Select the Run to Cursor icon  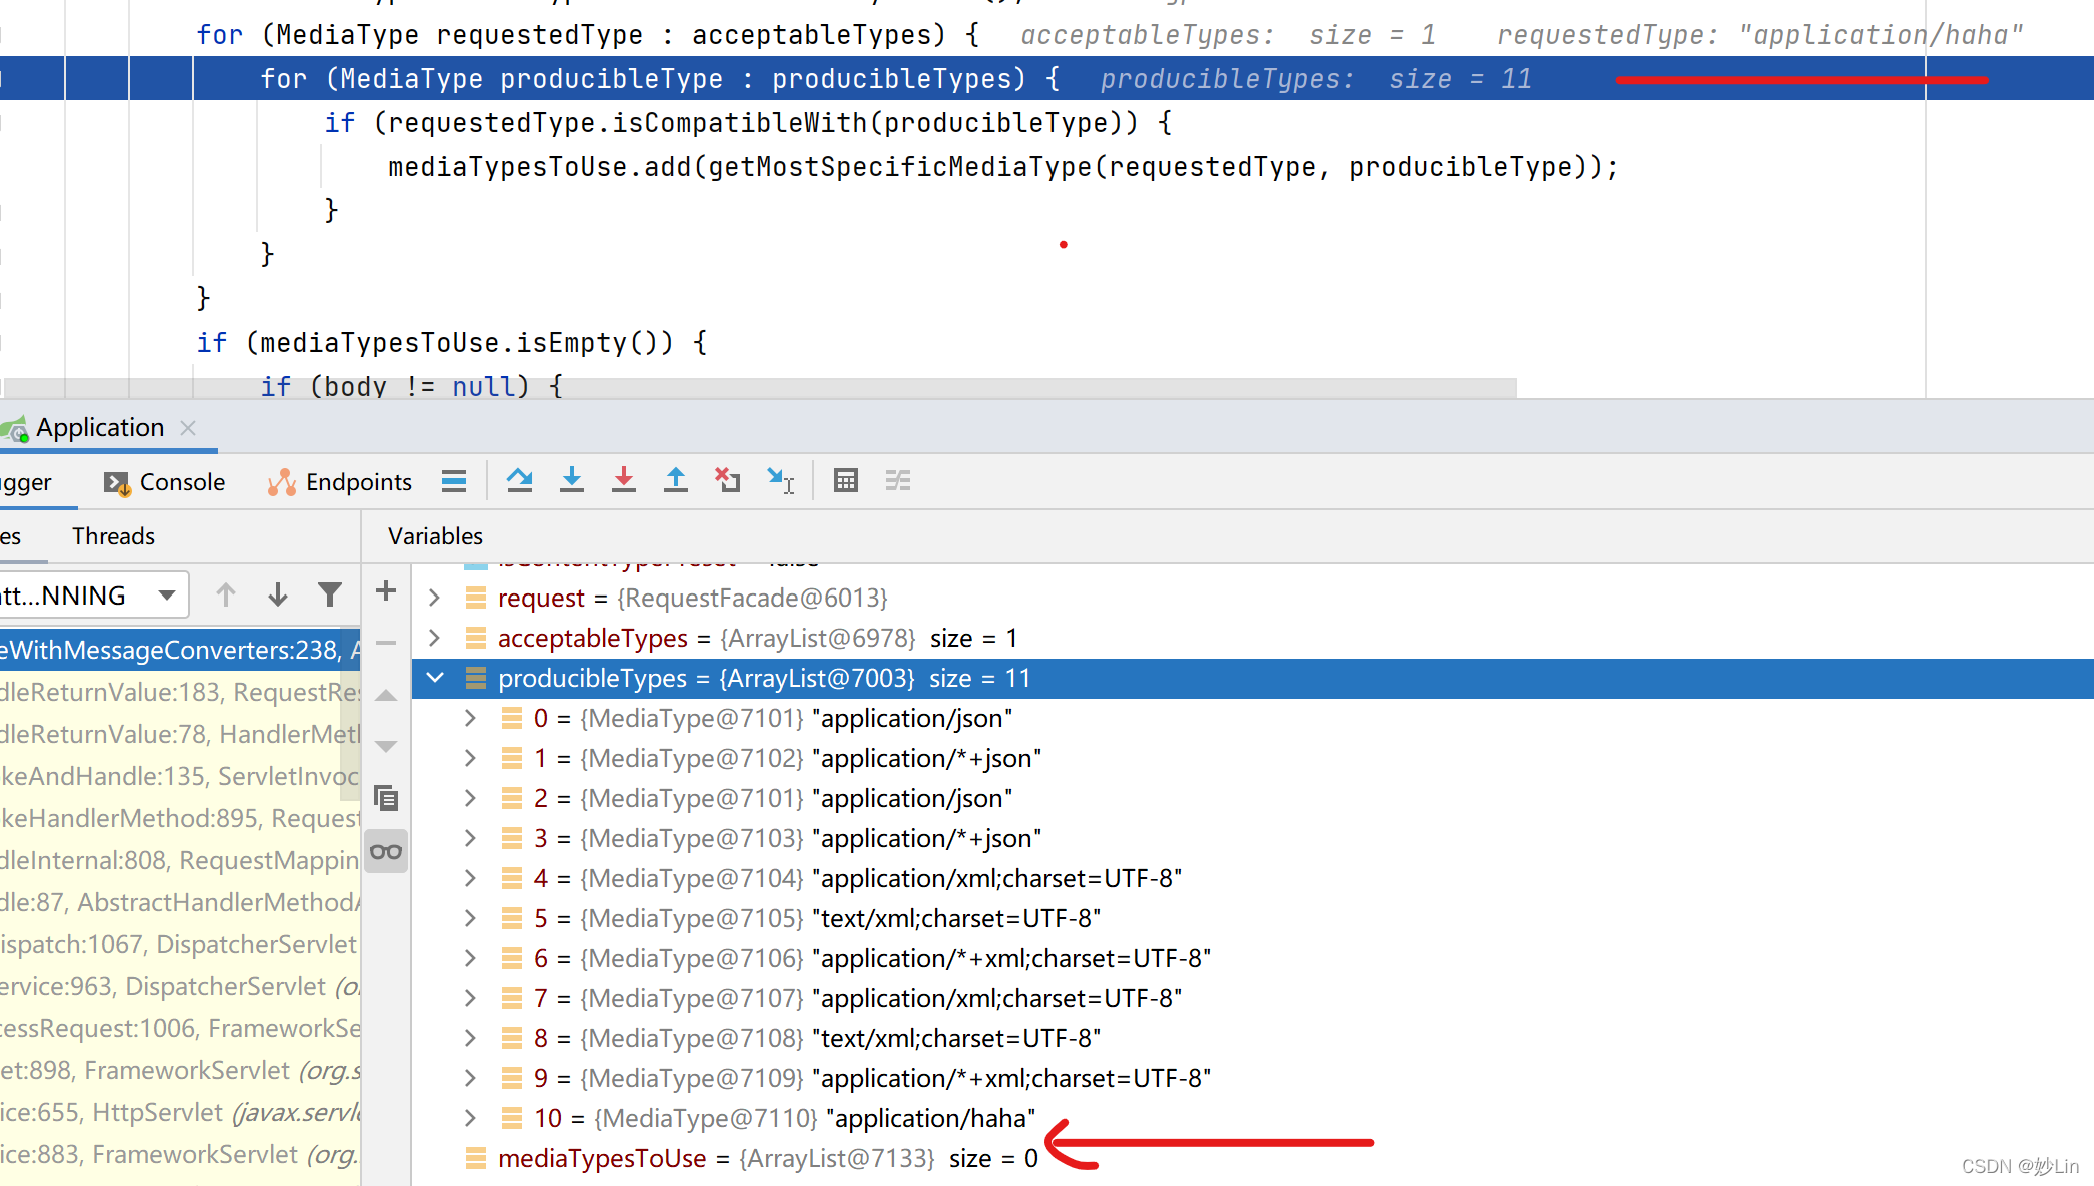[781, 481]
